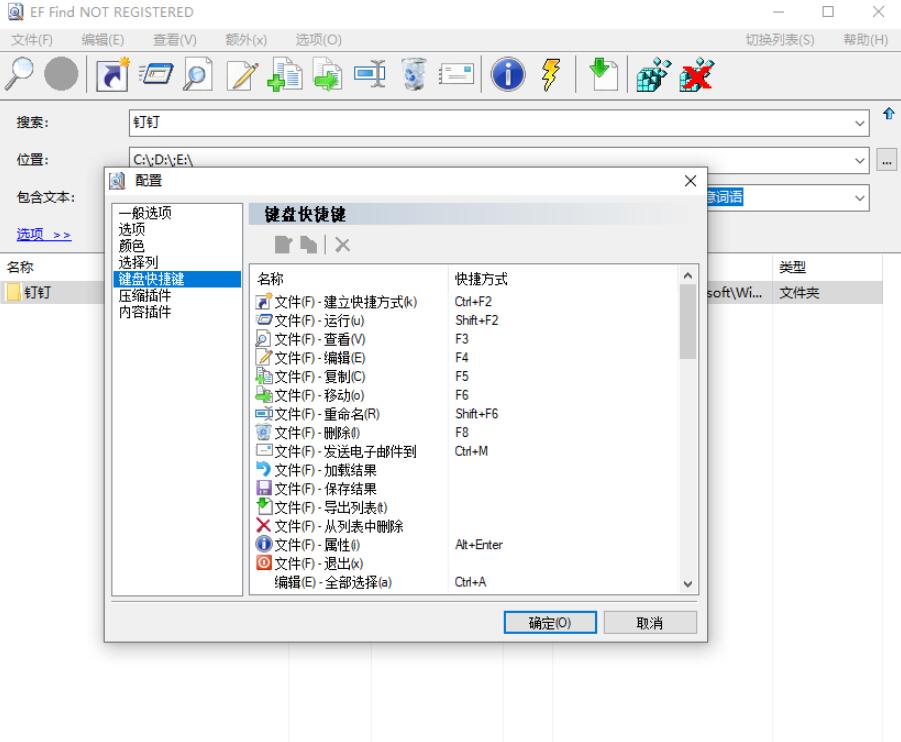Click the send email envelope toolbar icon

456,74
